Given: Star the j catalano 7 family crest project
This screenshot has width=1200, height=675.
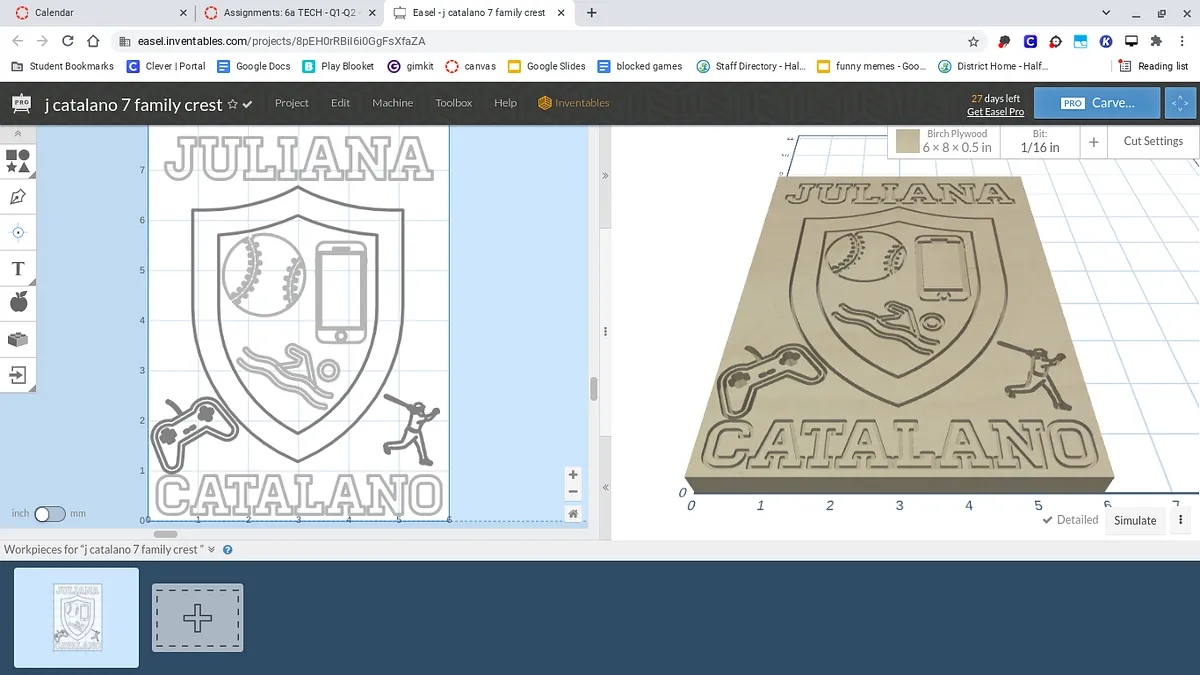Looking at the screenshot, I should [x=233, y=104].
